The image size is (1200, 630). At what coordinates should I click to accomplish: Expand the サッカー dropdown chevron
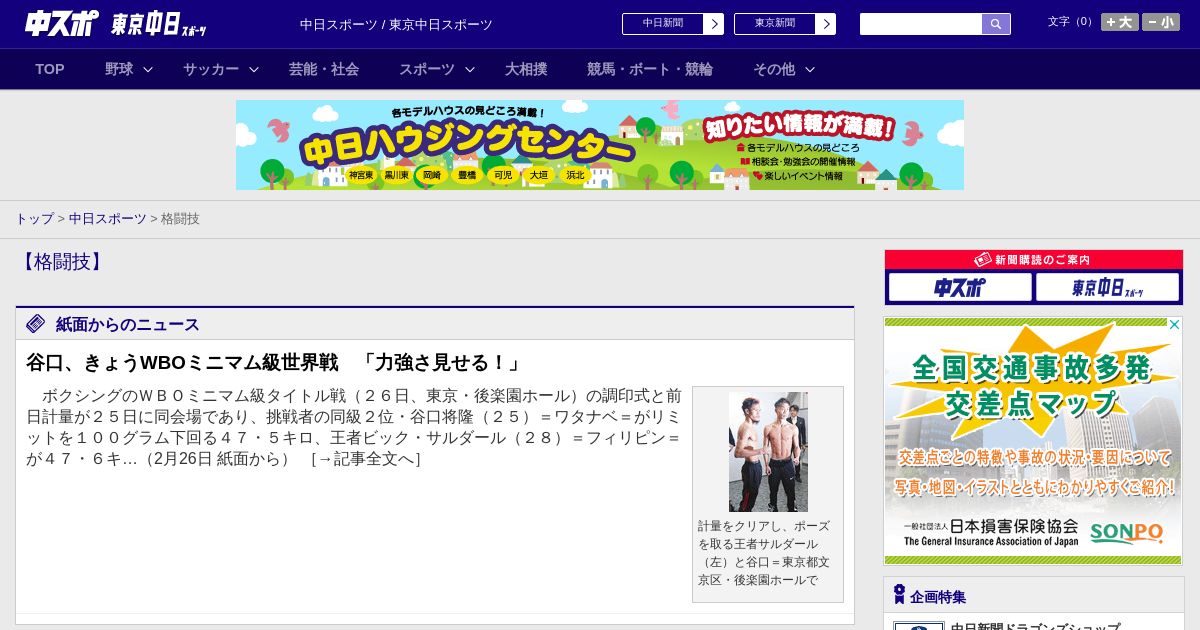coord(254,70)
